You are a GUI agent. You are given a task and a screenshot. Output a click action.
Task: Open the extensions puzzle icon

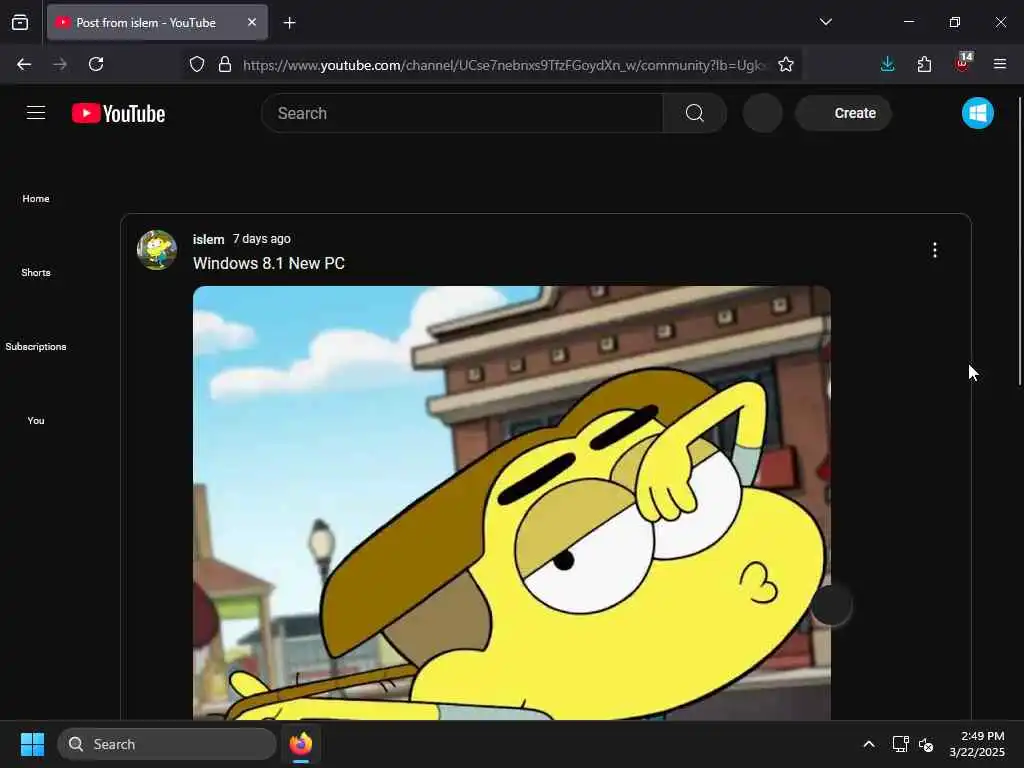[x=924, y=64]
